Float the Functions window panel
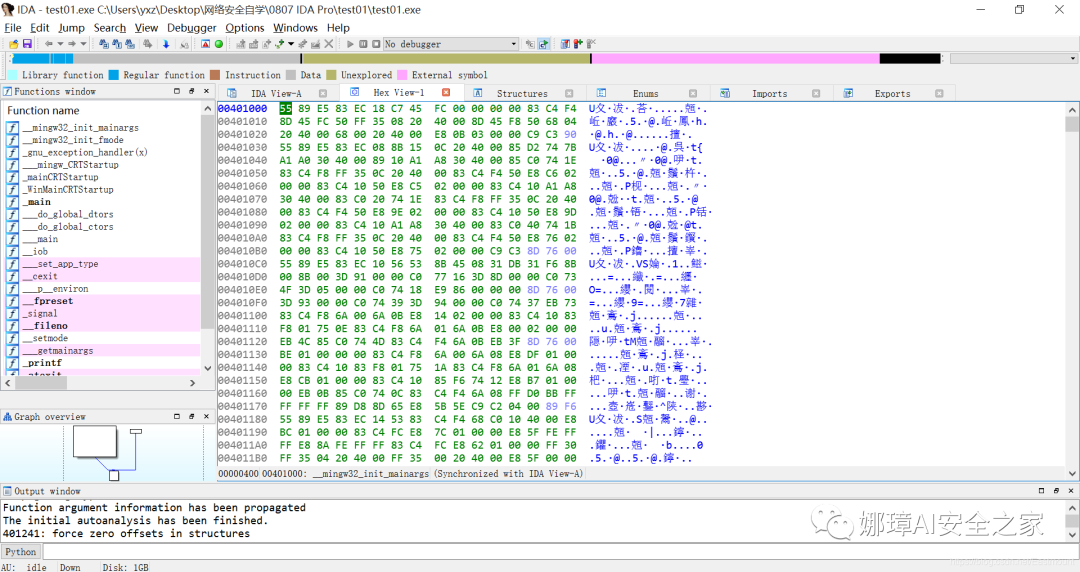 [x=191, y=91]
